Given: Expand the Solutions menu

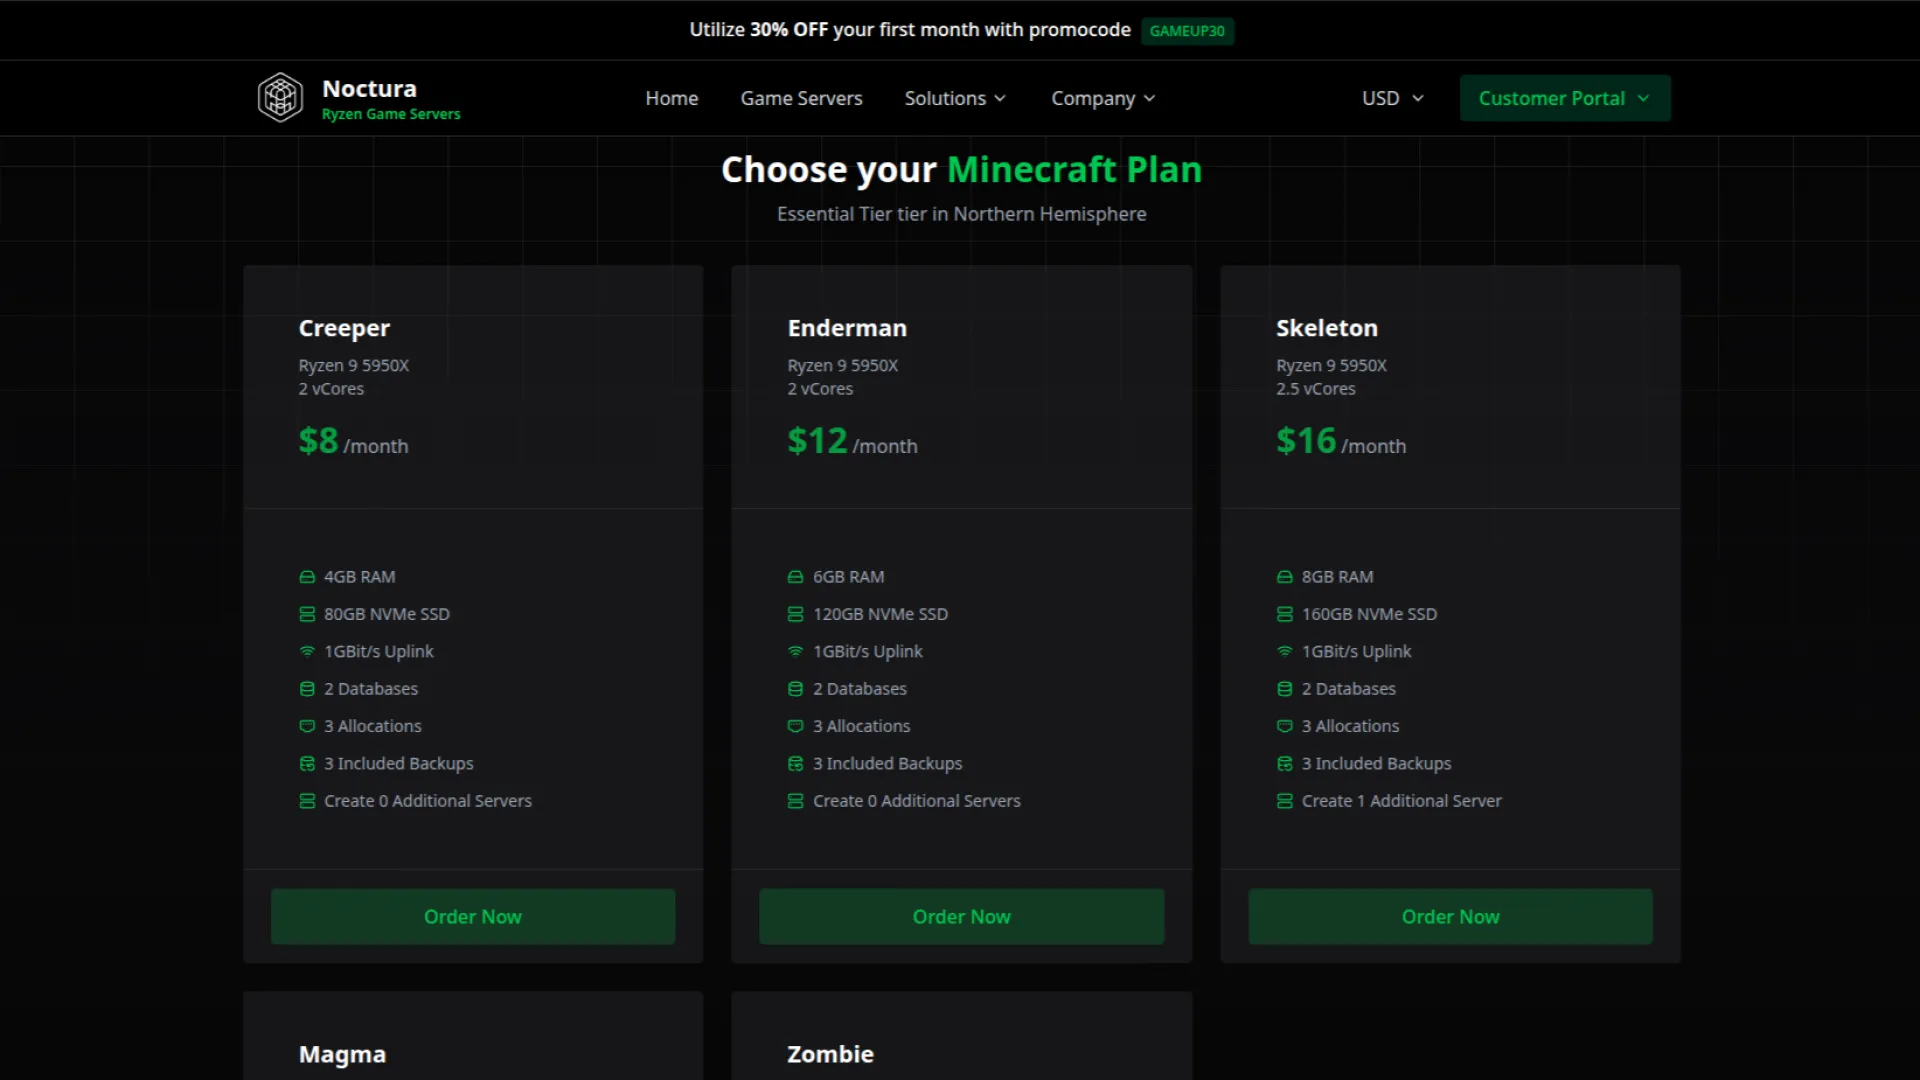Looking at the screenshot, I should (955, 98).
